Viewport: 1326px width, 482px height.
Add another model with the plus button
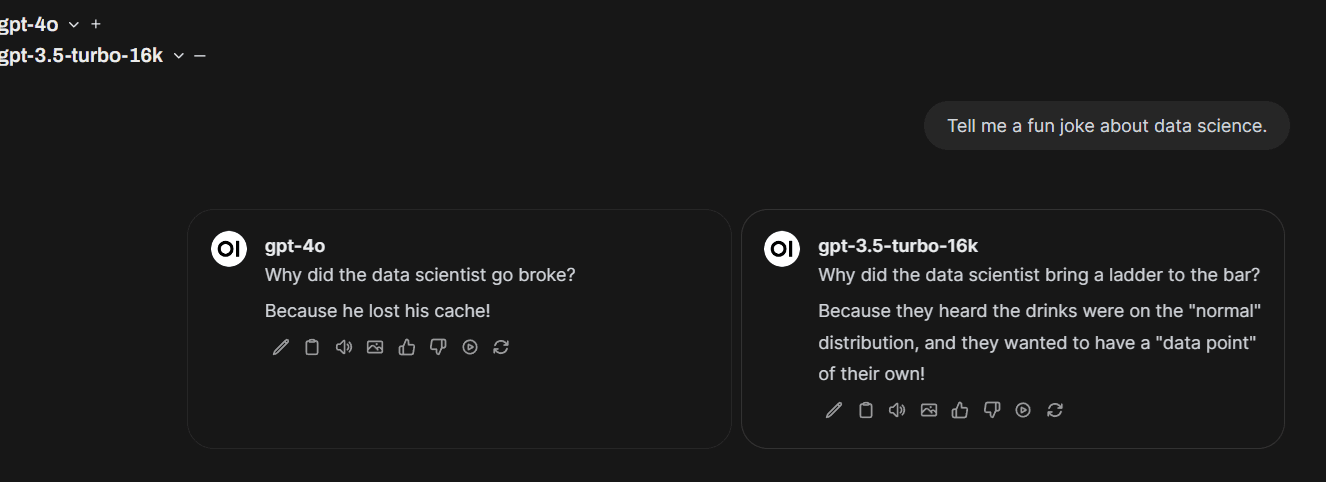tap(96, 24)
